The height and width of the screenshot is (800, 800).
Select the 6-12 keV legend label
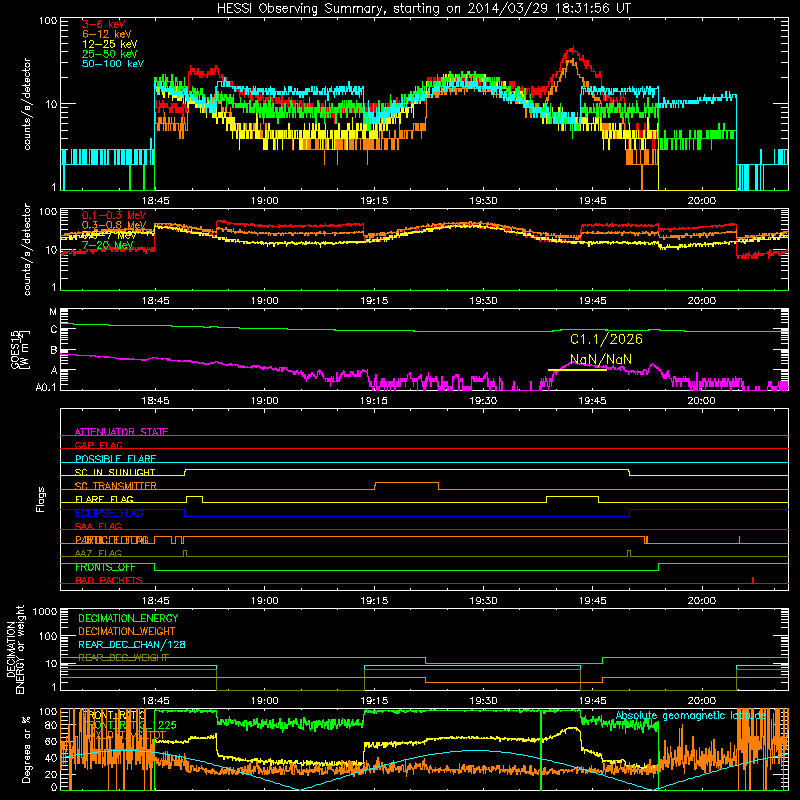coord(107,34)
